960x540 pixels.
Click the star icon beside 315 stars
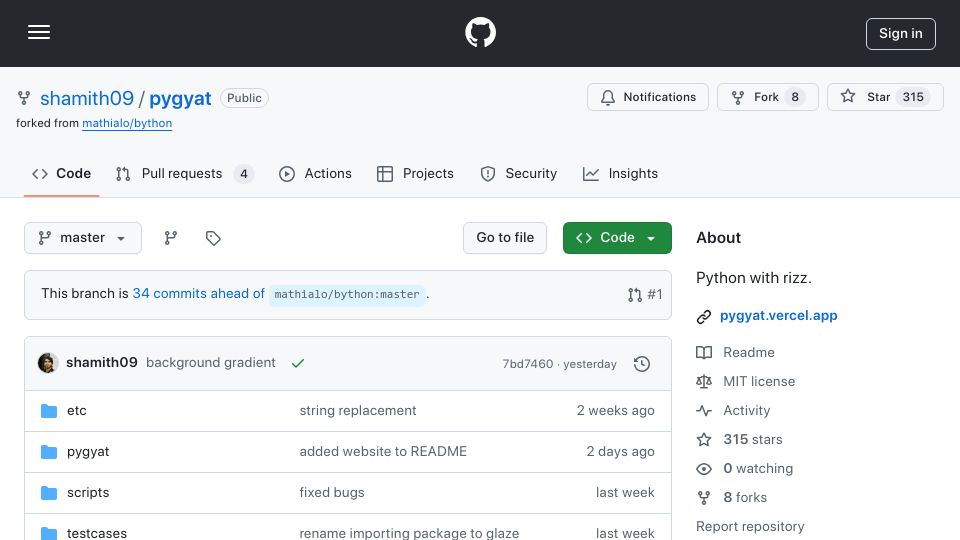[x=704, y=440]
